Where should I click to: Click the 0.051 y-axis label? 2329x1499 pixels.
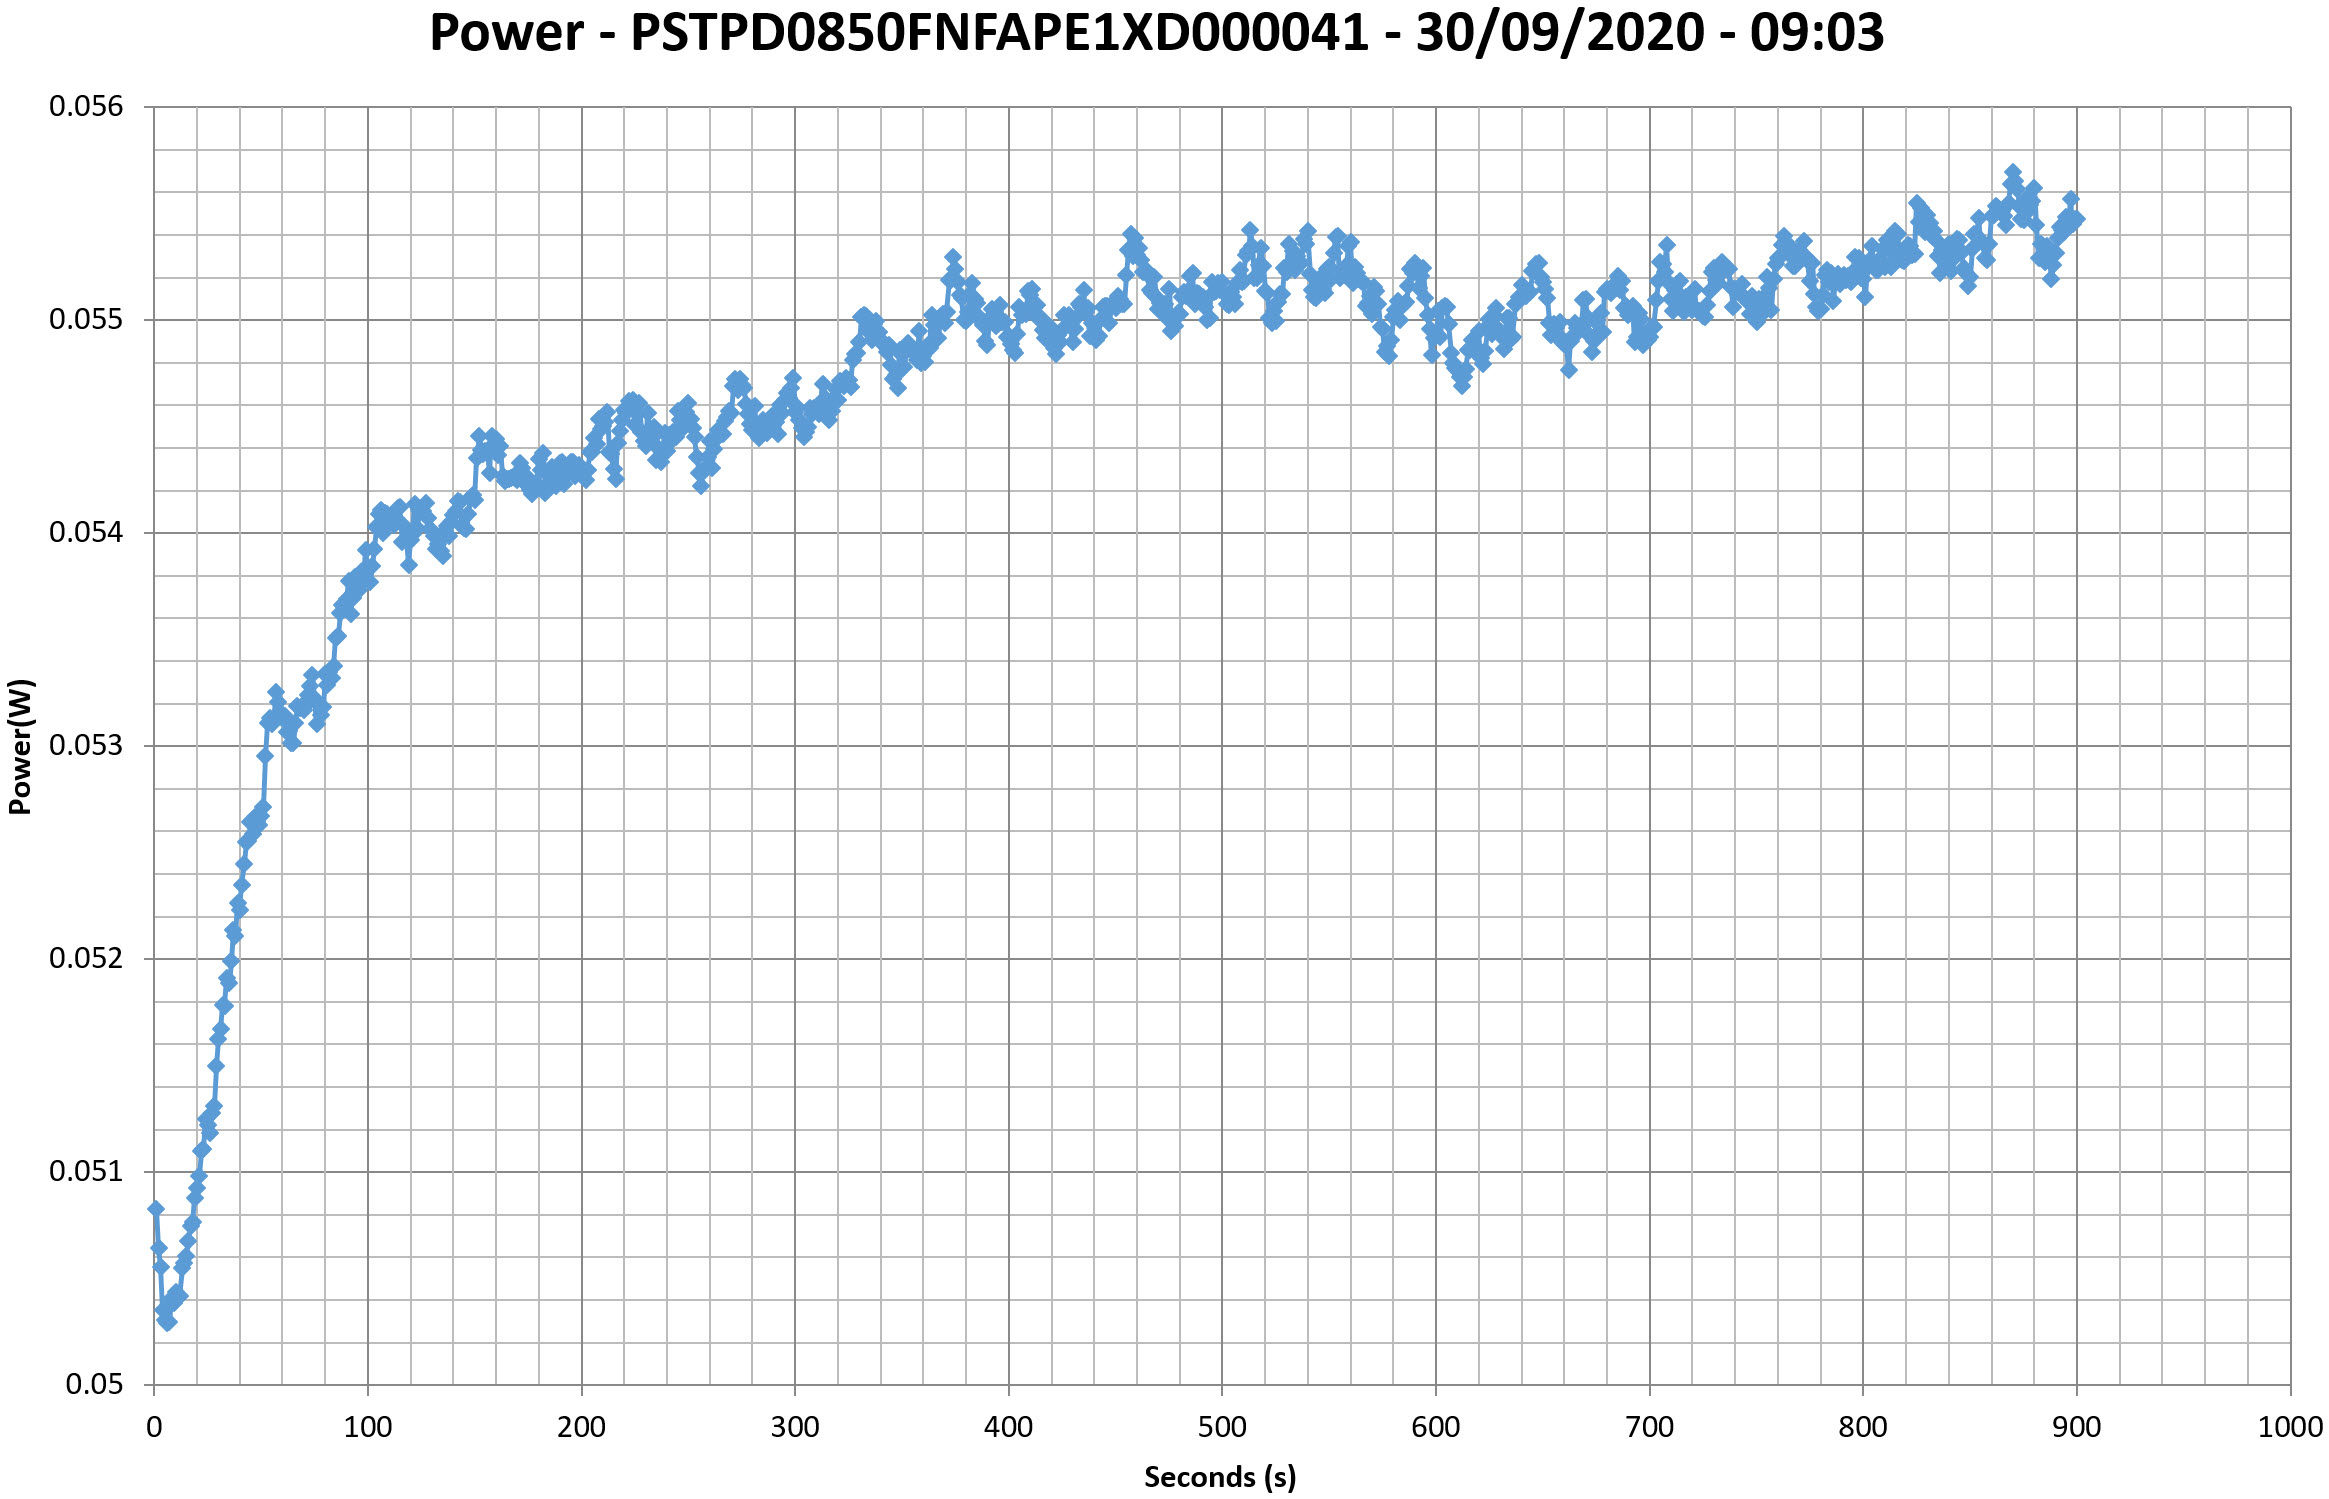pos(86,1171)
